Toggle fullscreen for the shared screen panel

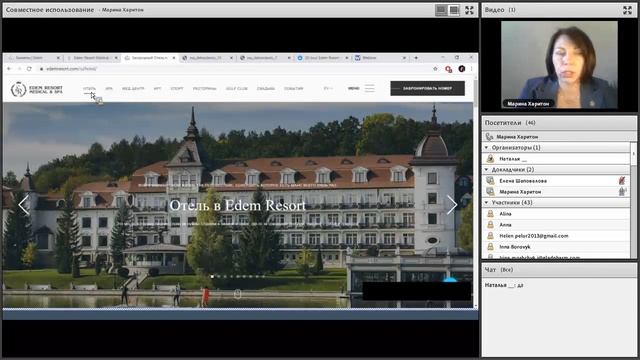point(469,10)
